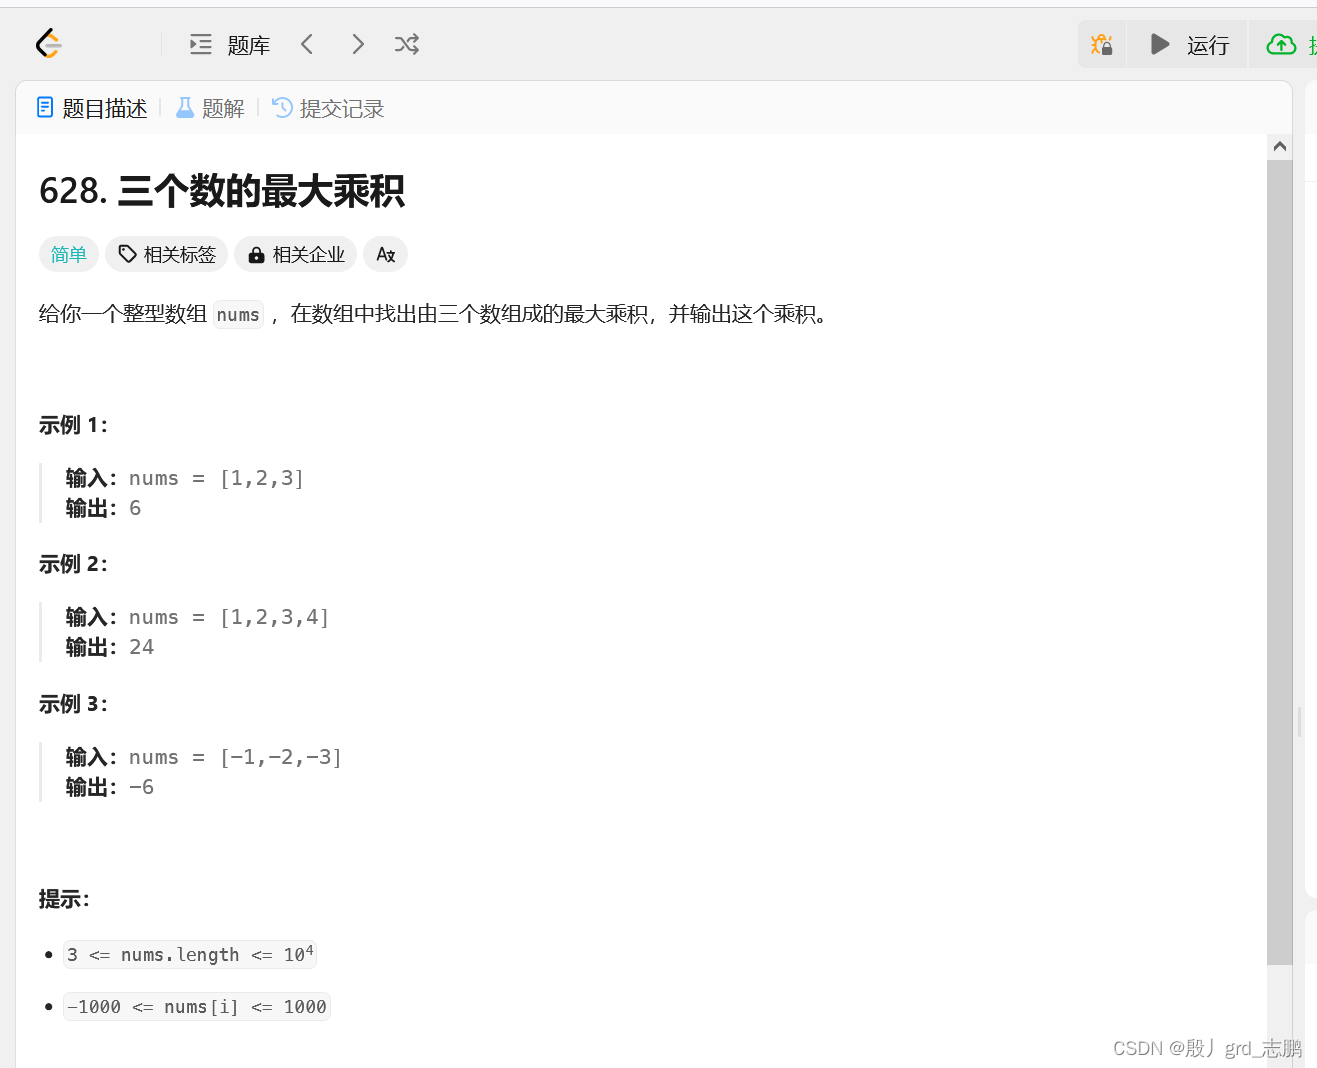Click the cloud upload submit icon
Screen dimensions: 1317x1068
(1281, 45)
